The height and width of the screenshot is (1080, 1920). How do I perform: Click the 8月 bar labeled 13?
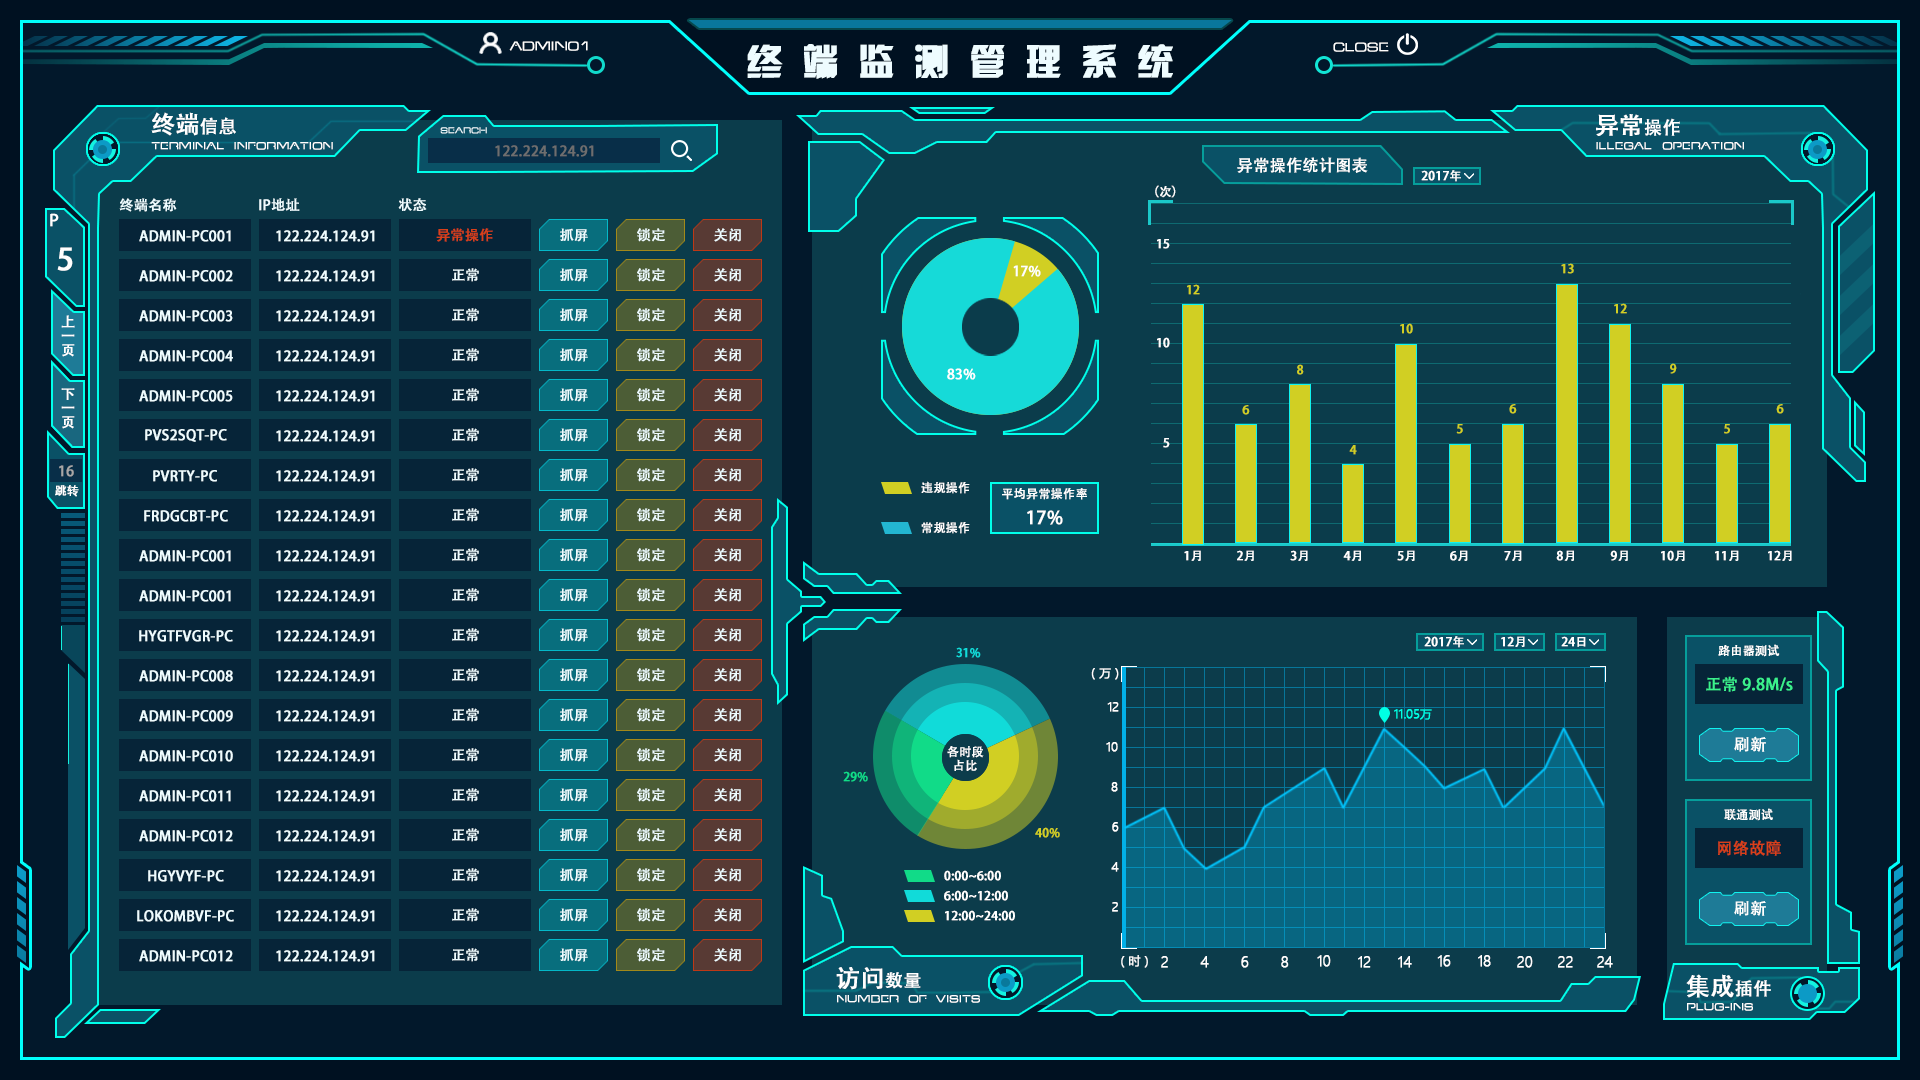[x=1567, y=414]
